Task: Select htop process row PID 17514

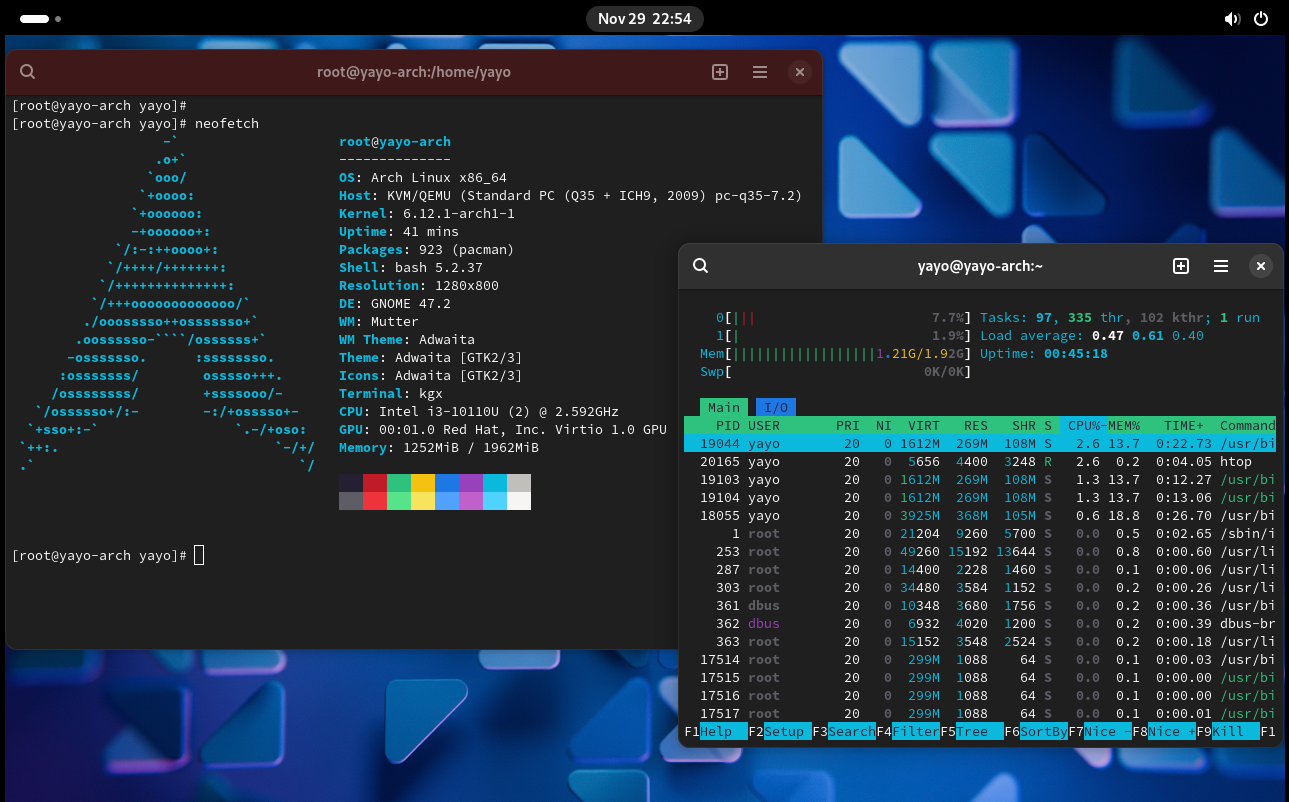Action: (x=980, y=660)
